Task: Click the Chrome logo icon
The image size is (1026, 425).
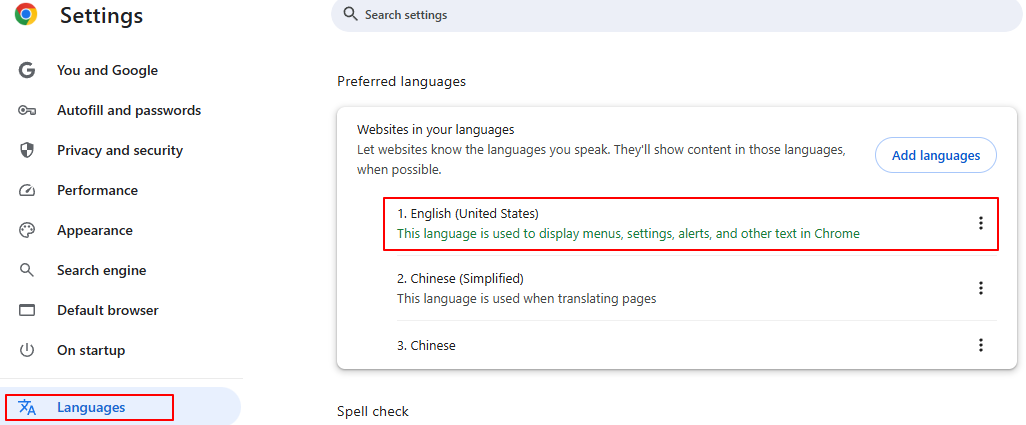Action: coord(26,14)
